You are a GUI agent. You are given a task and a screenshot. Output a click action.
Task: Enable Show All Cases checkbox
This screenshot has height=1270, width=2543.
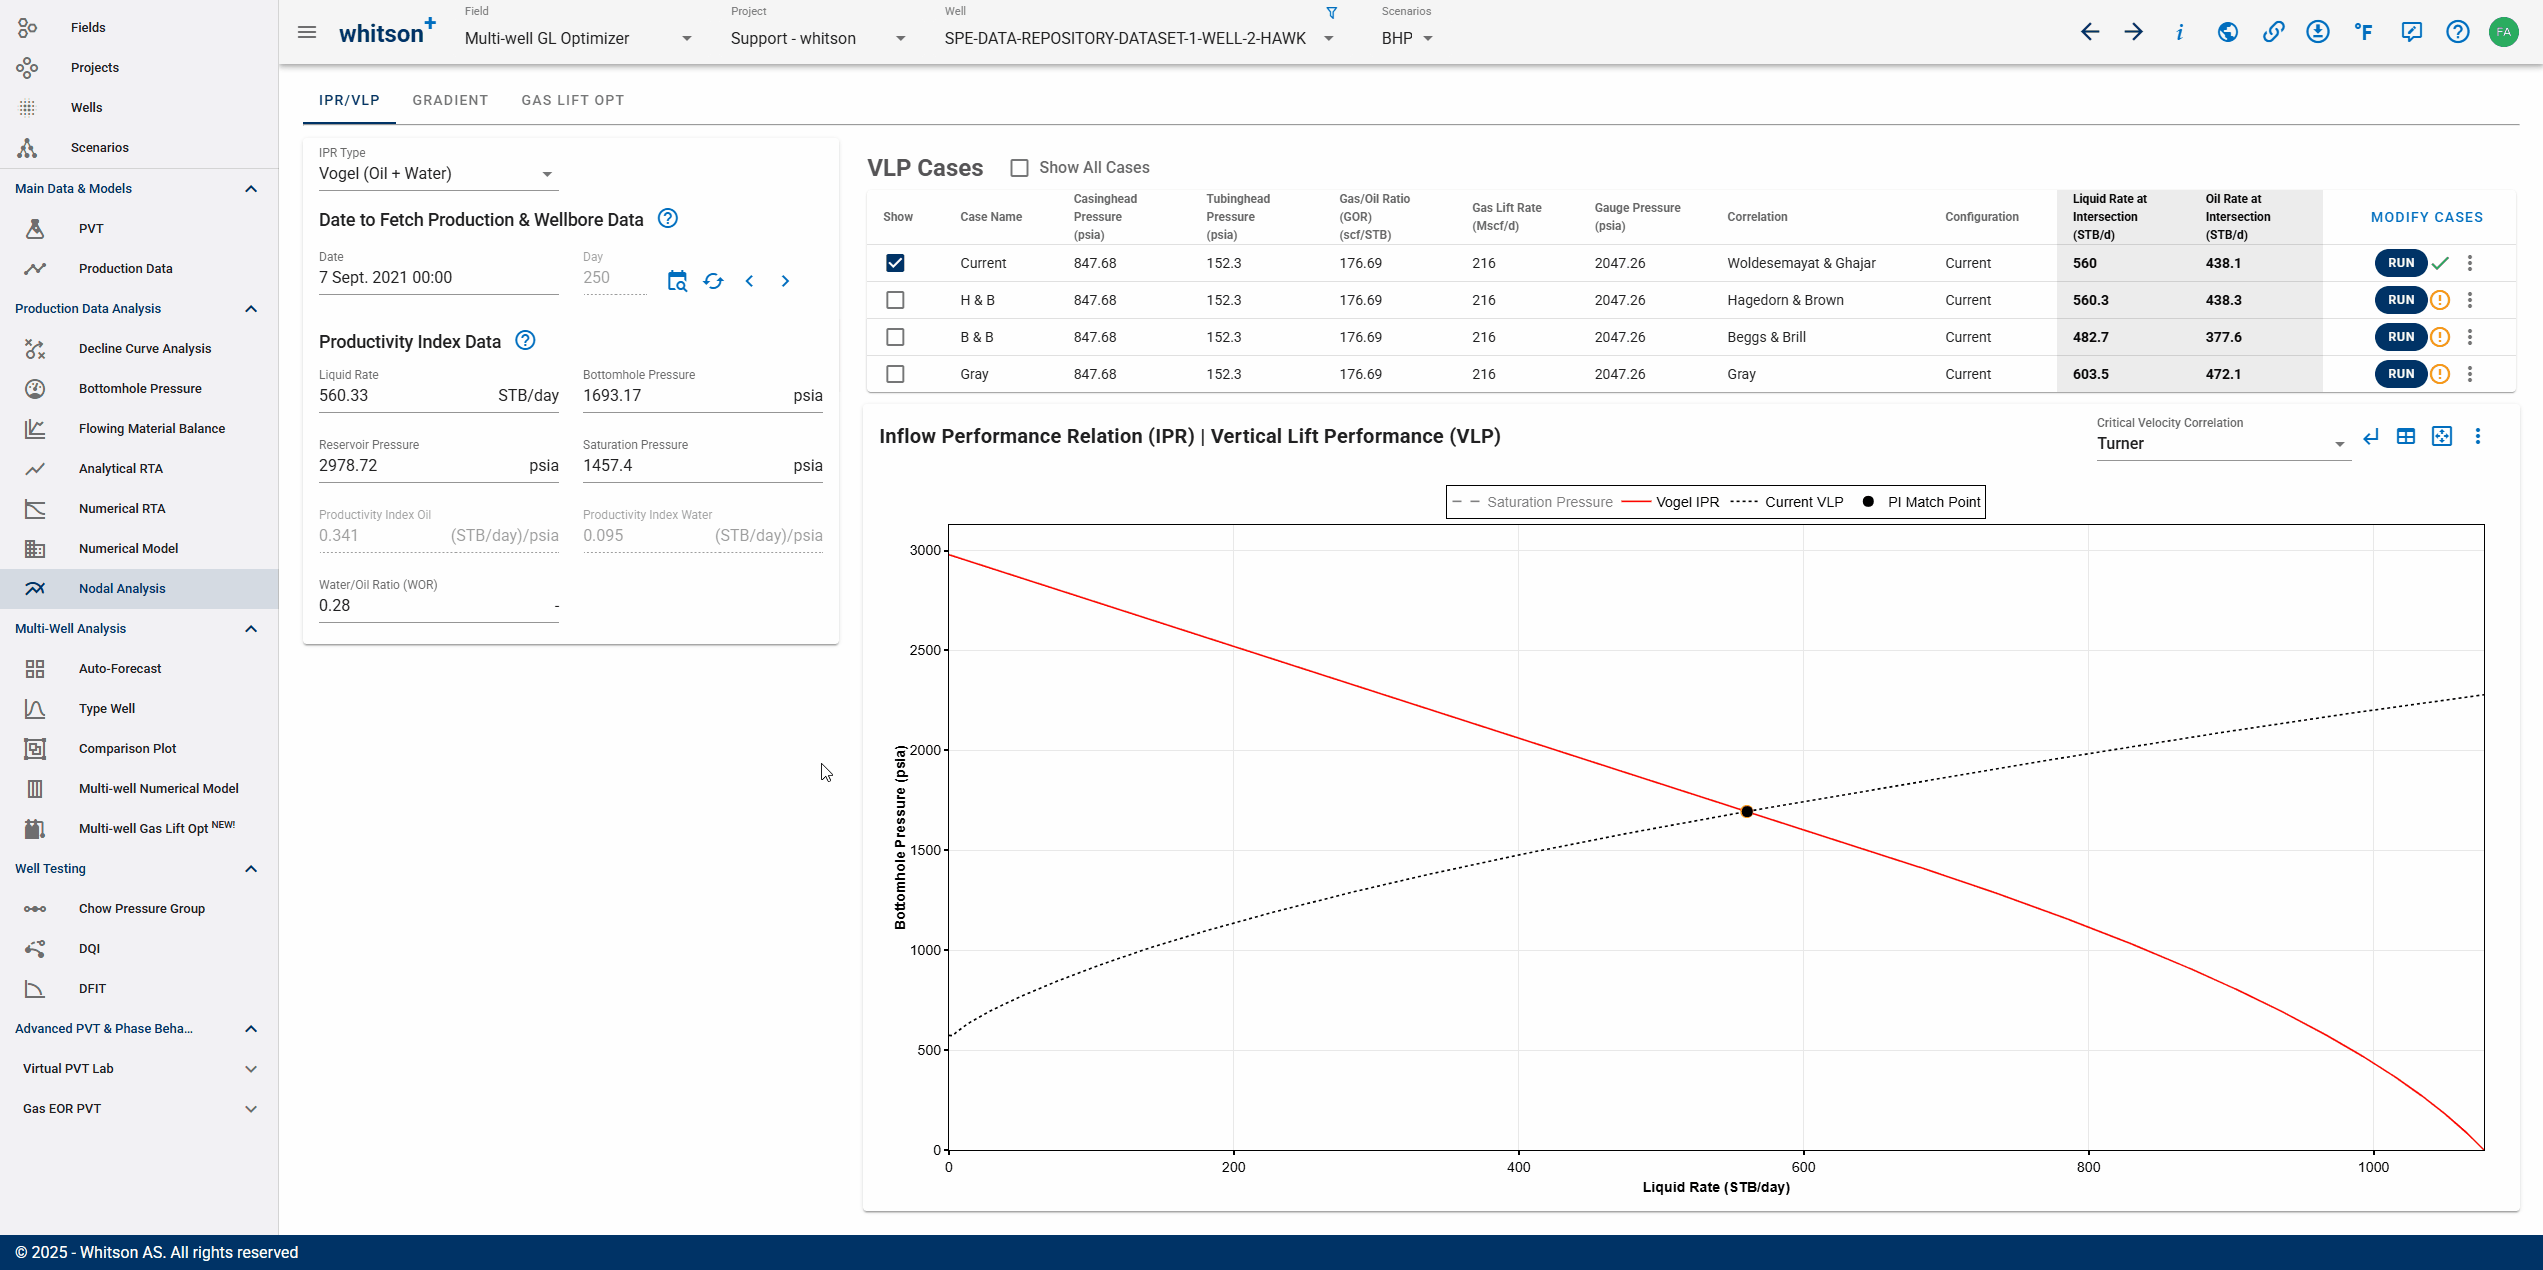click(x=1019, y=168)
